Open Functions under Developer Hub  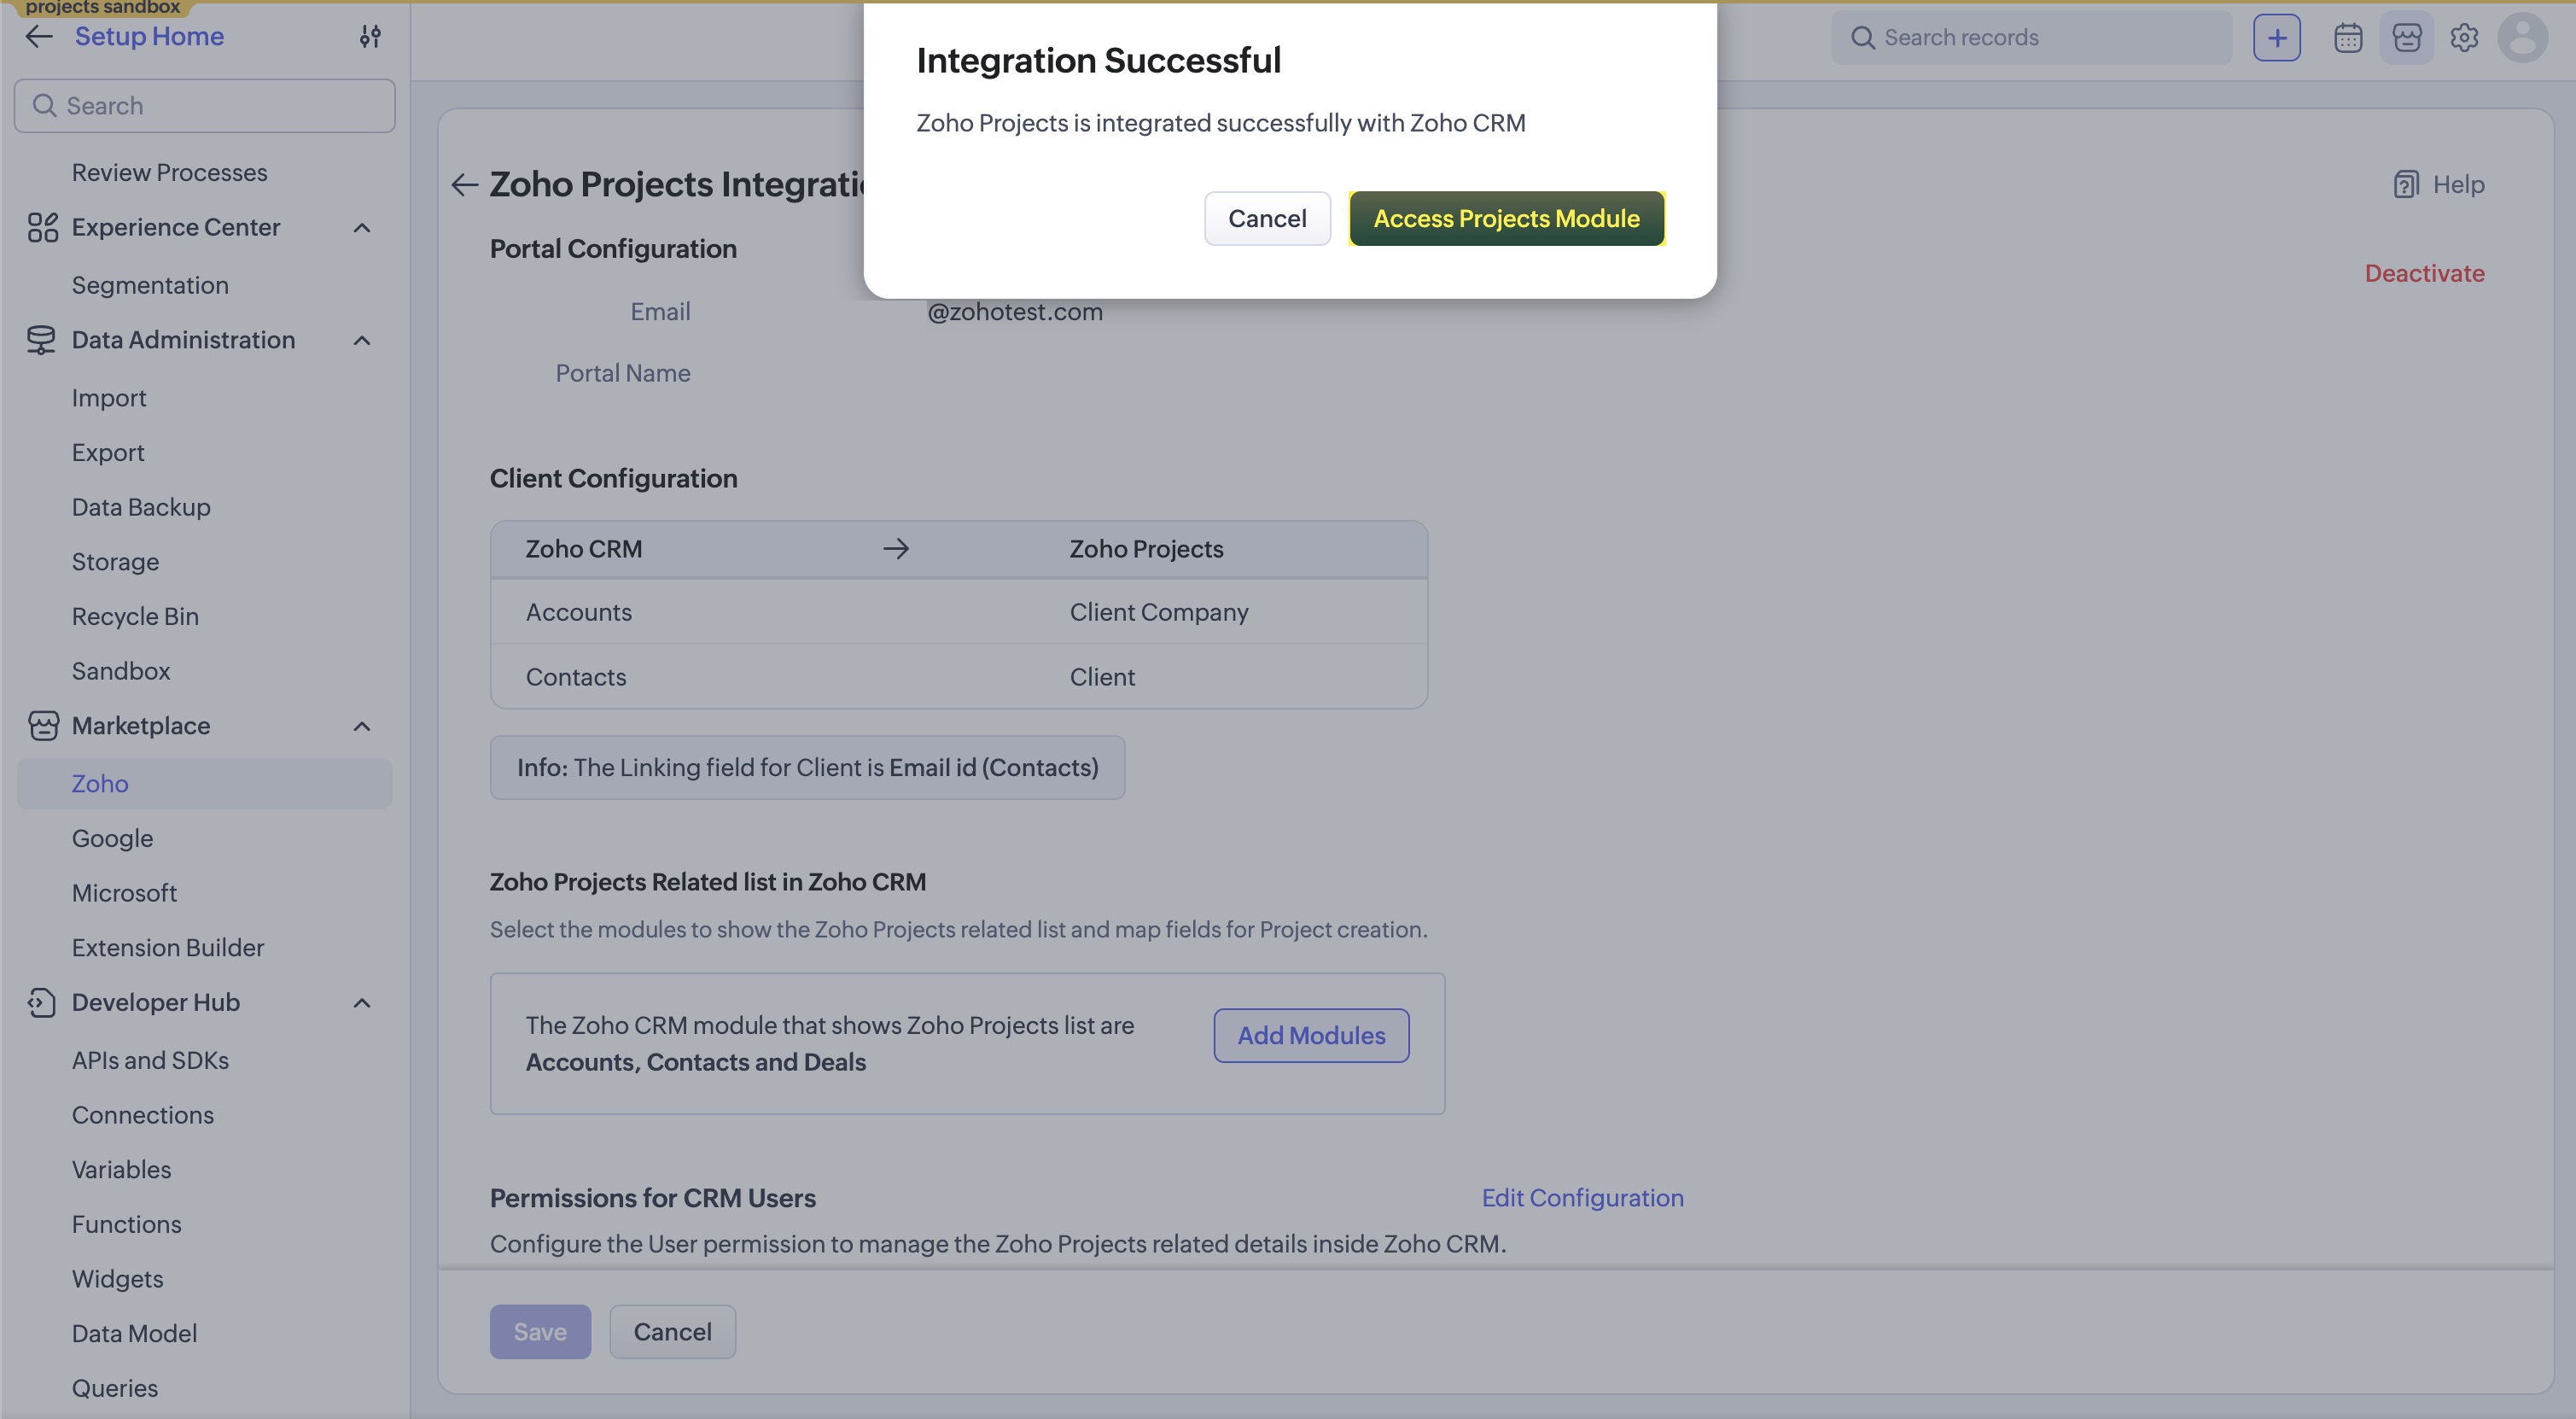[127, 1224]
